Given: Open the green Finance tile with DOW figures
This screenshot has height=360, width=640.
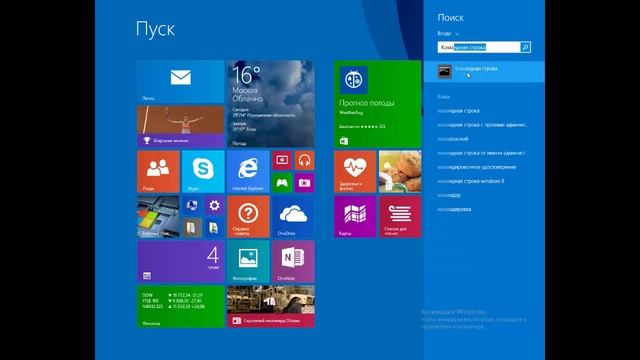Looking at the screenshot, I should [x=181, y=306].
